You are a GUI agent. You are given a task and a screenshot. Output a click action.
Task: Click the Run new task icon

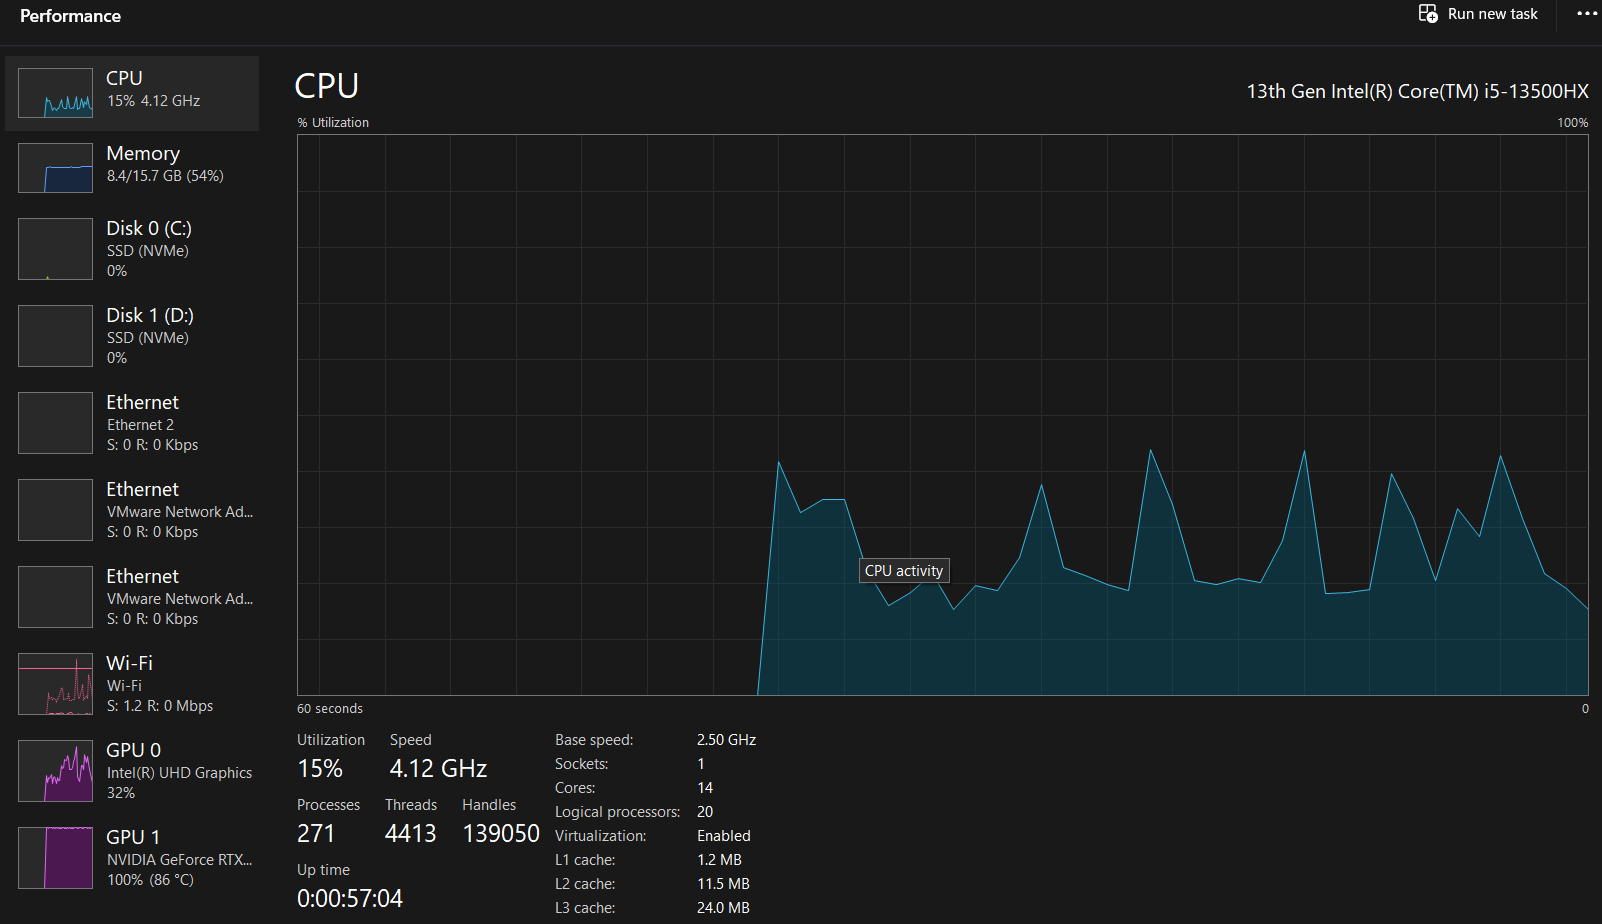(1428, 14)
